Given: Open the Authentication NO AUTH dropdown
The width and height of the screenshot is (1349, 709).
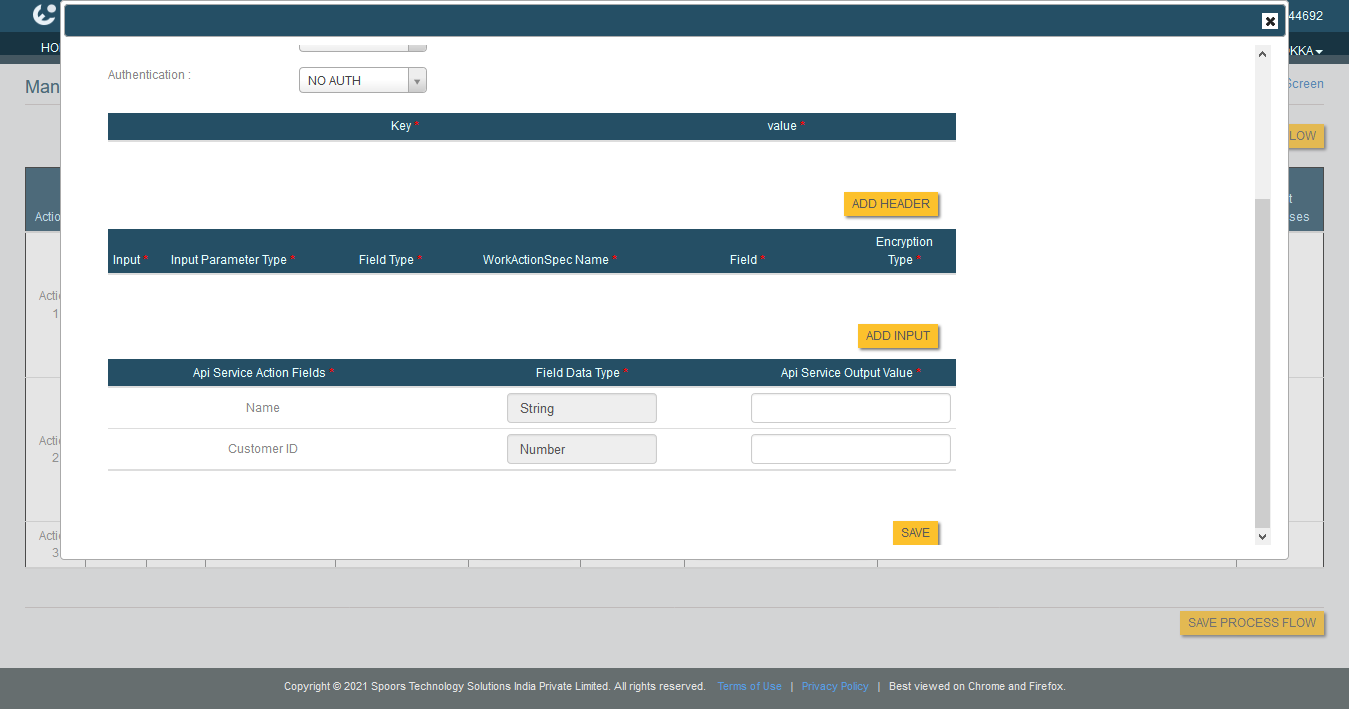Looking at the screenshot, I should click(x=362, y=80).
